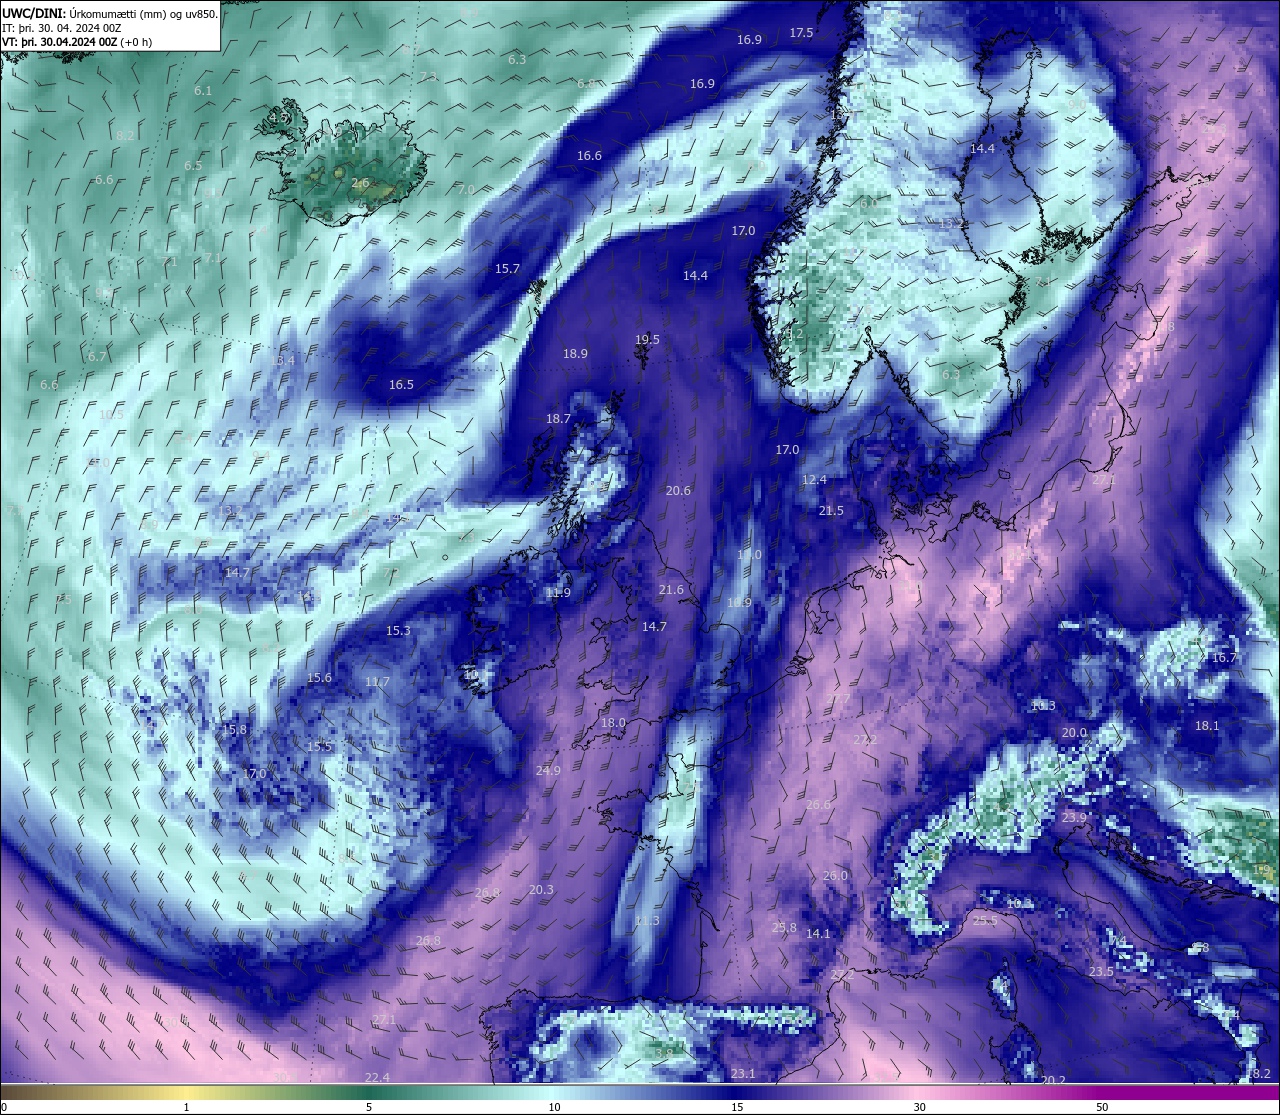1280x1115 pixels.
Task: Click the 21.6 value on the map
Action: [671, 590]
